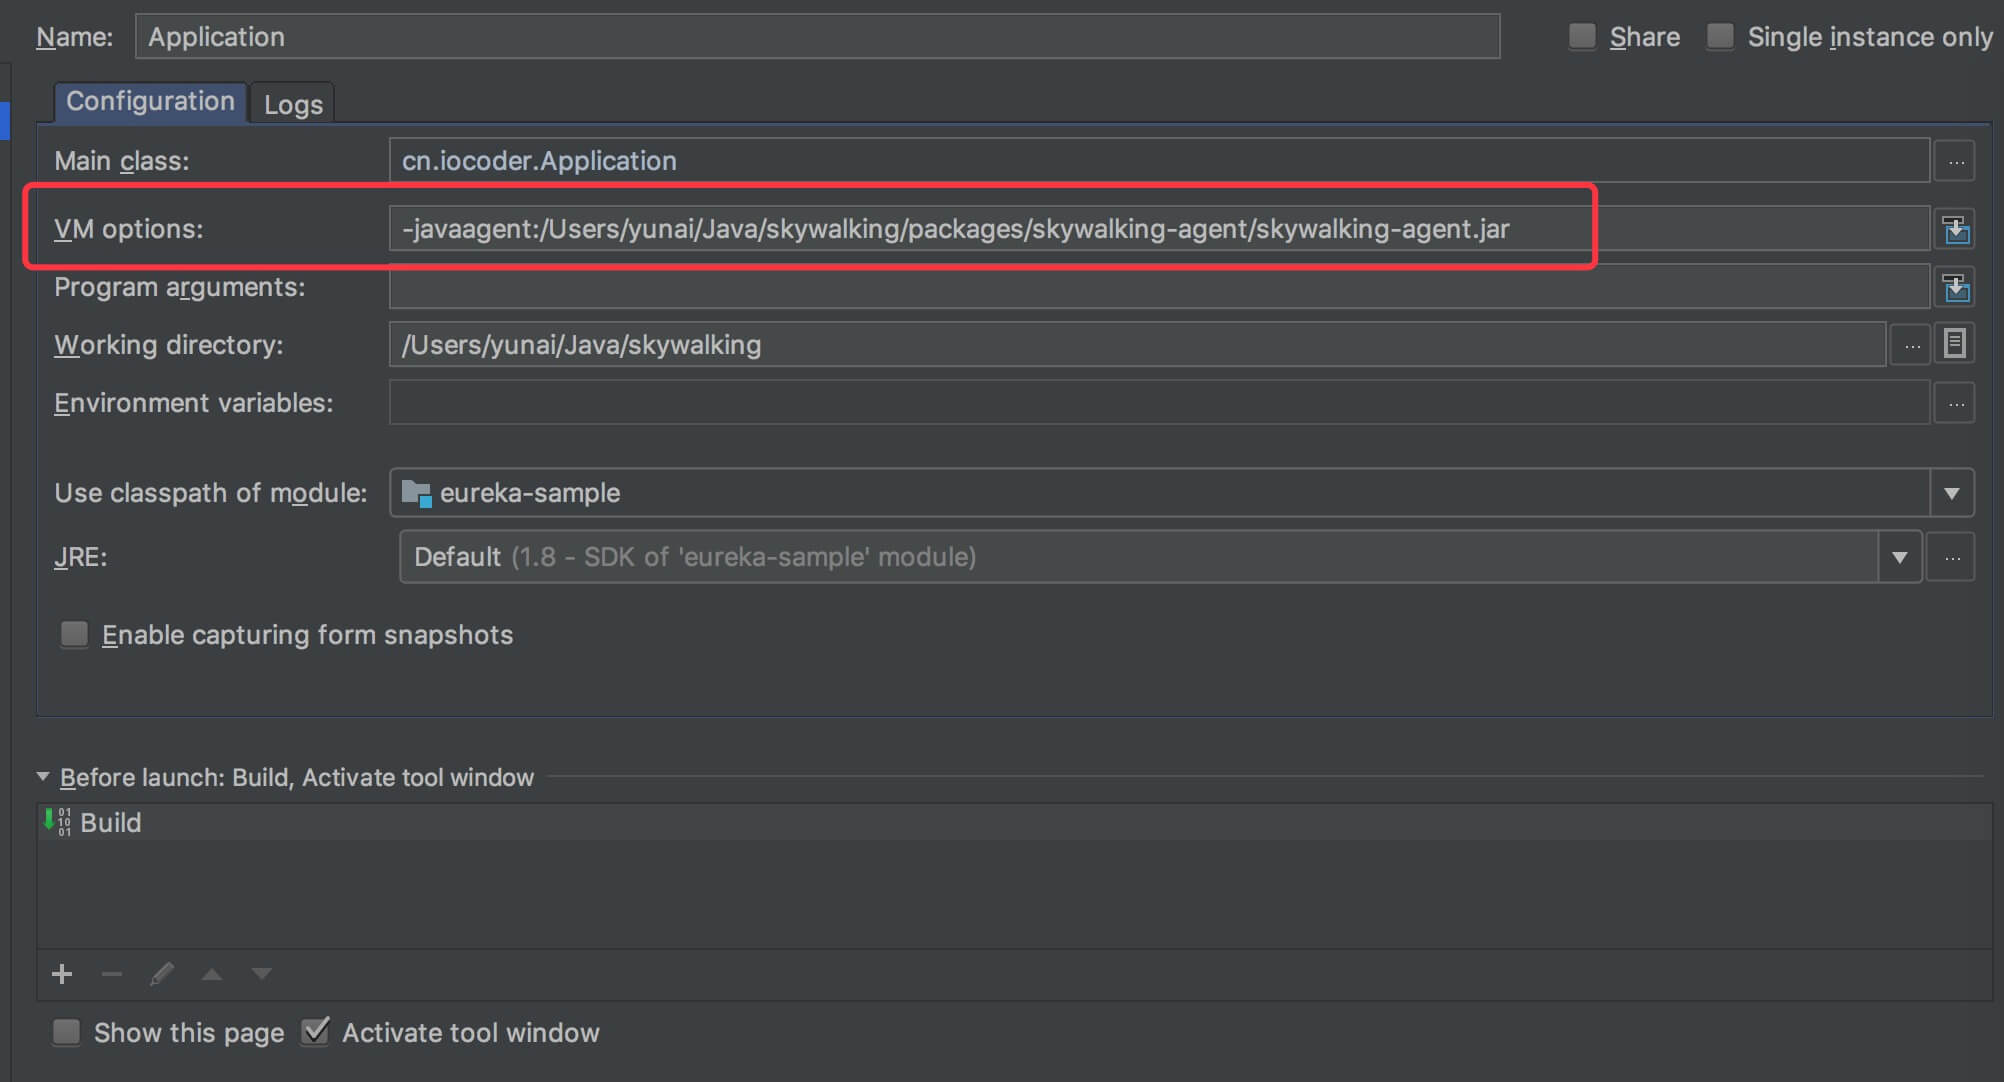The width and height of the screenshot is (2004, 1082).
Task: Click the expand icon for Program arguments
Action: click(1955, 287)
